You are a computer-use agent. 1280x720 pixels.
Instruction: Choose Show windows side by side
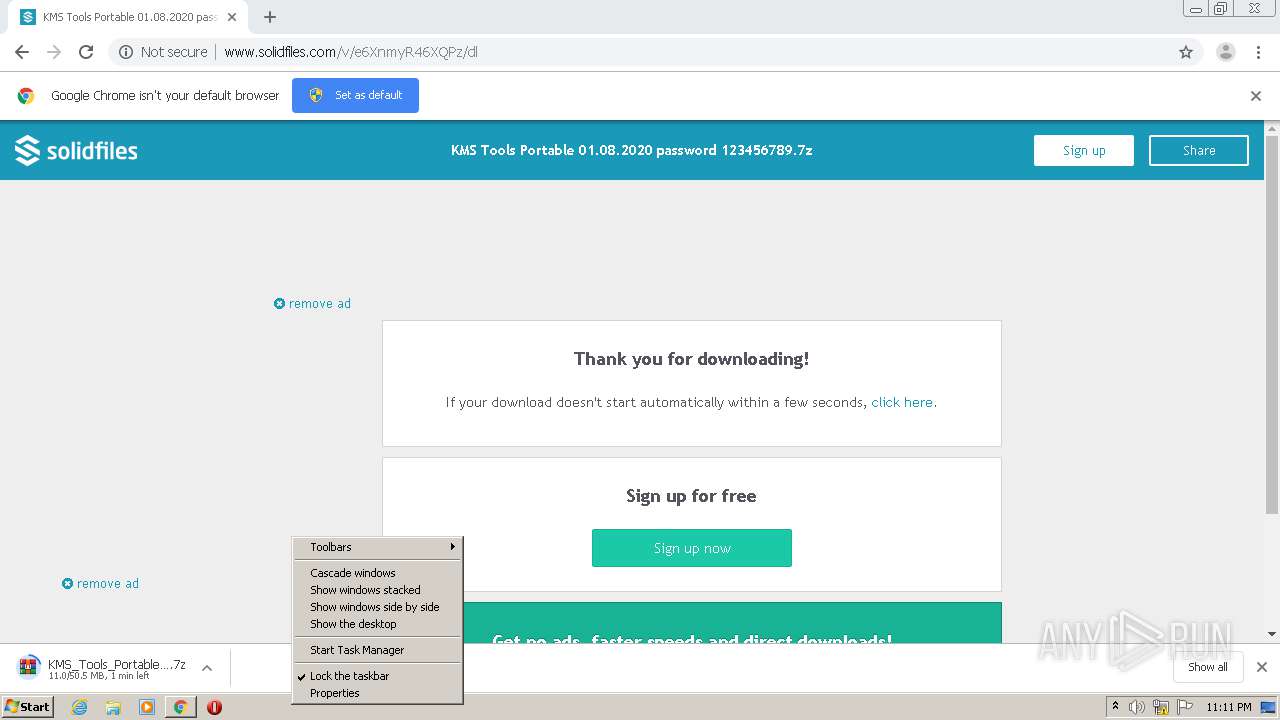point(378,607)
